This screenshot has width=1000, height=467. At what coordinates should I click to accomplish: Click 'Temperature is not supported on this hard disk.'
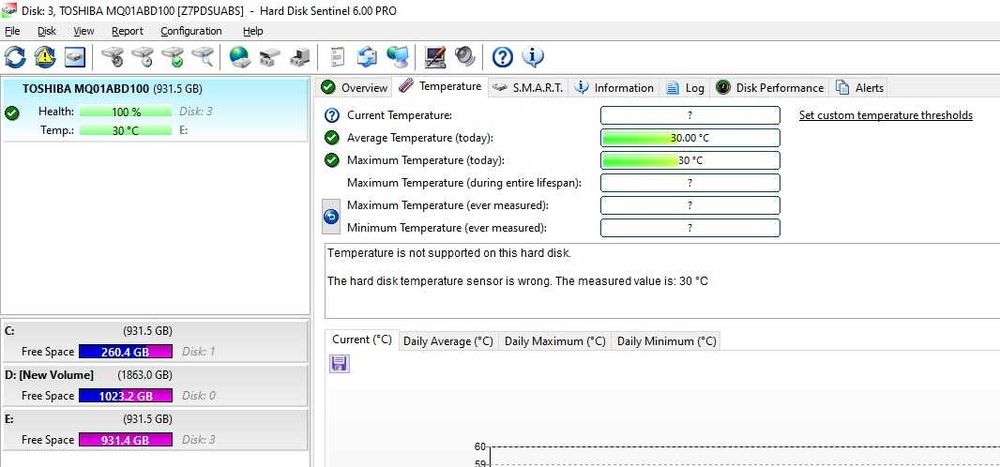(449, 253)
